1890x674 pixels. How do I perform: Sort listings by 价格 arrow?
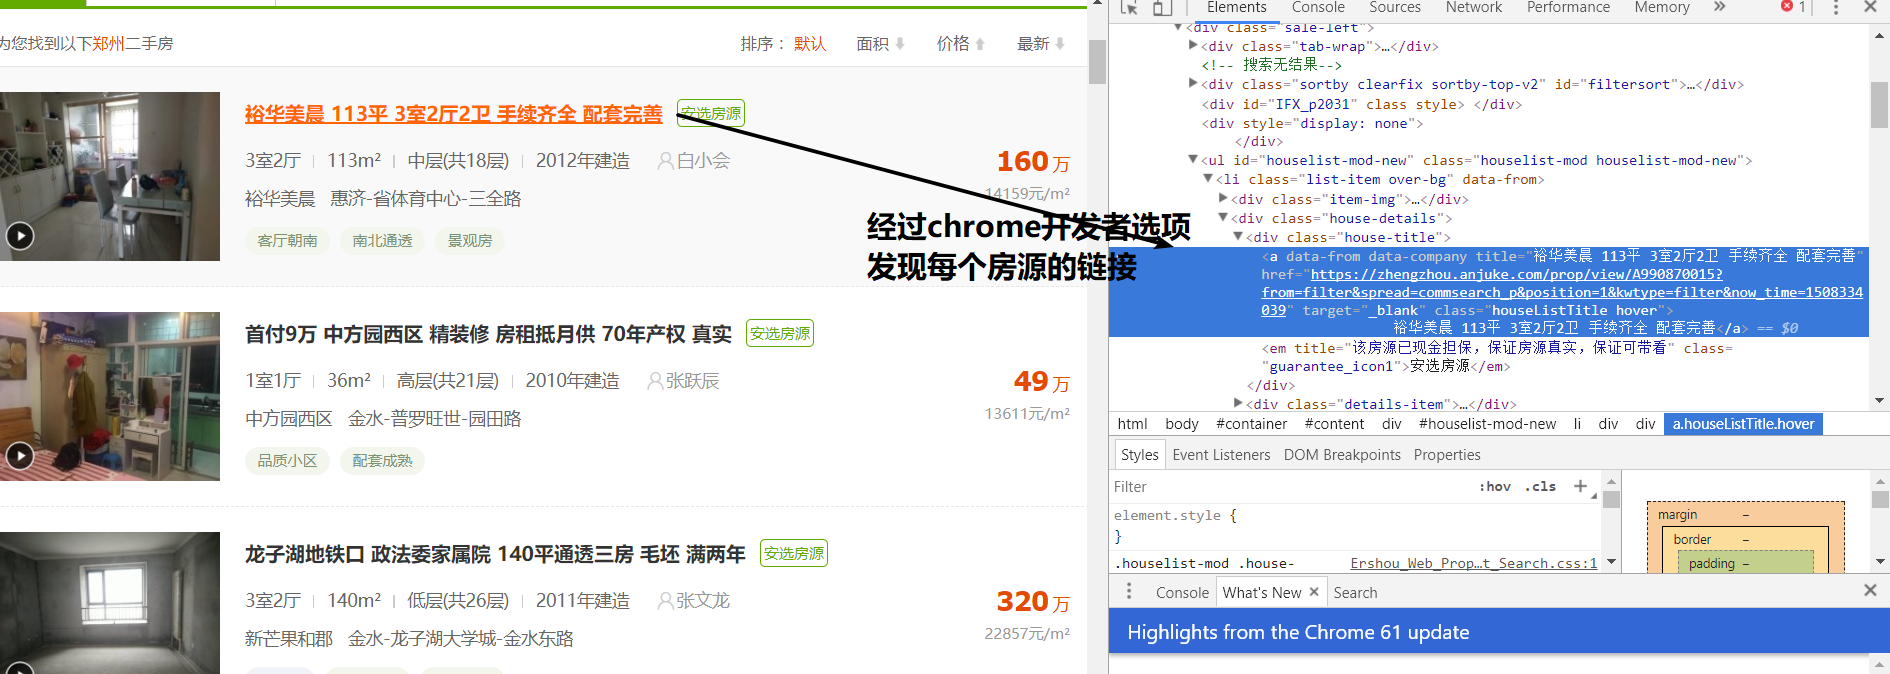980,44
